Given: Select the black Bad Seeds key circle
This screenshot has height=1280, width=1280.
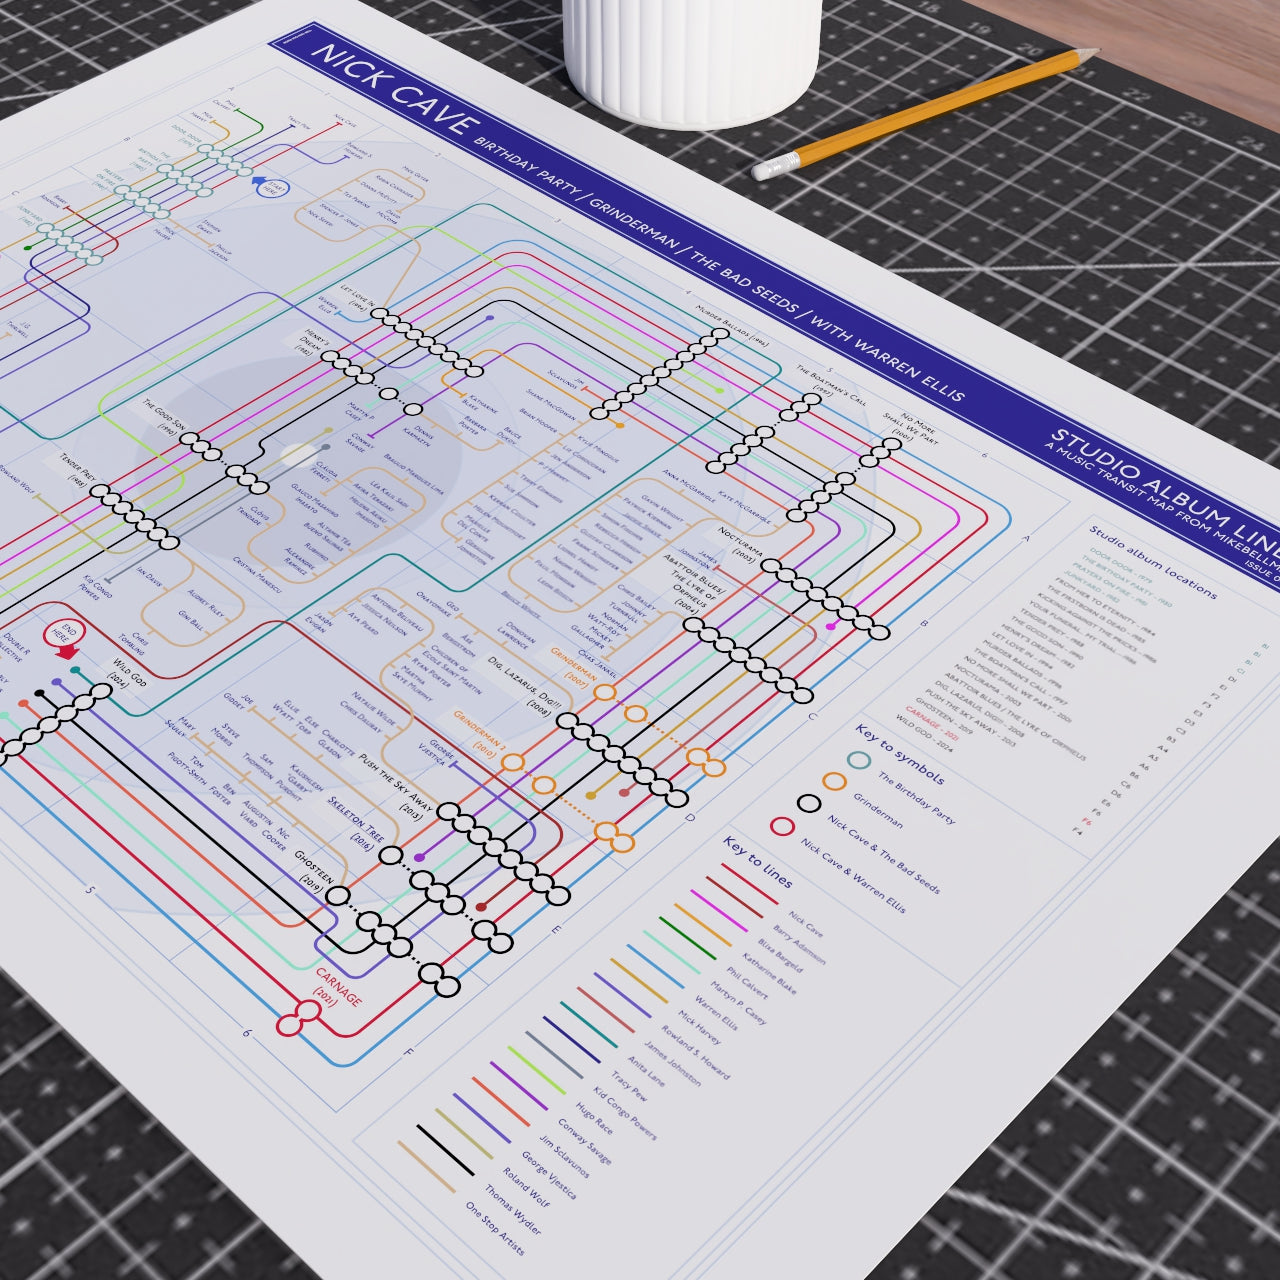Looking at the screenshot, I should (x=808, y=803).
